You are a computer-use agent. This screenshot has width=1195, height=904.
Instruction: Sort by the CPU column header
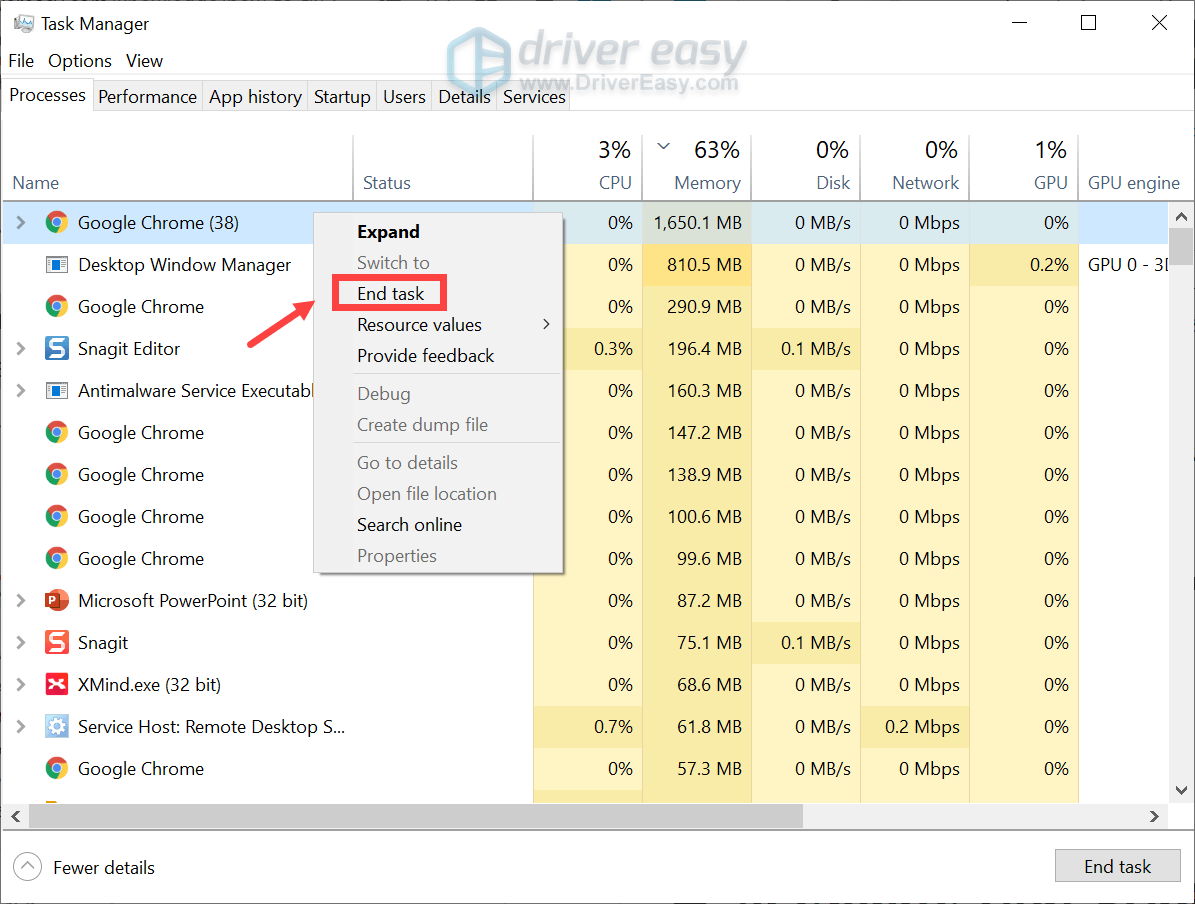pyautogui.click(x=587, y=168)
